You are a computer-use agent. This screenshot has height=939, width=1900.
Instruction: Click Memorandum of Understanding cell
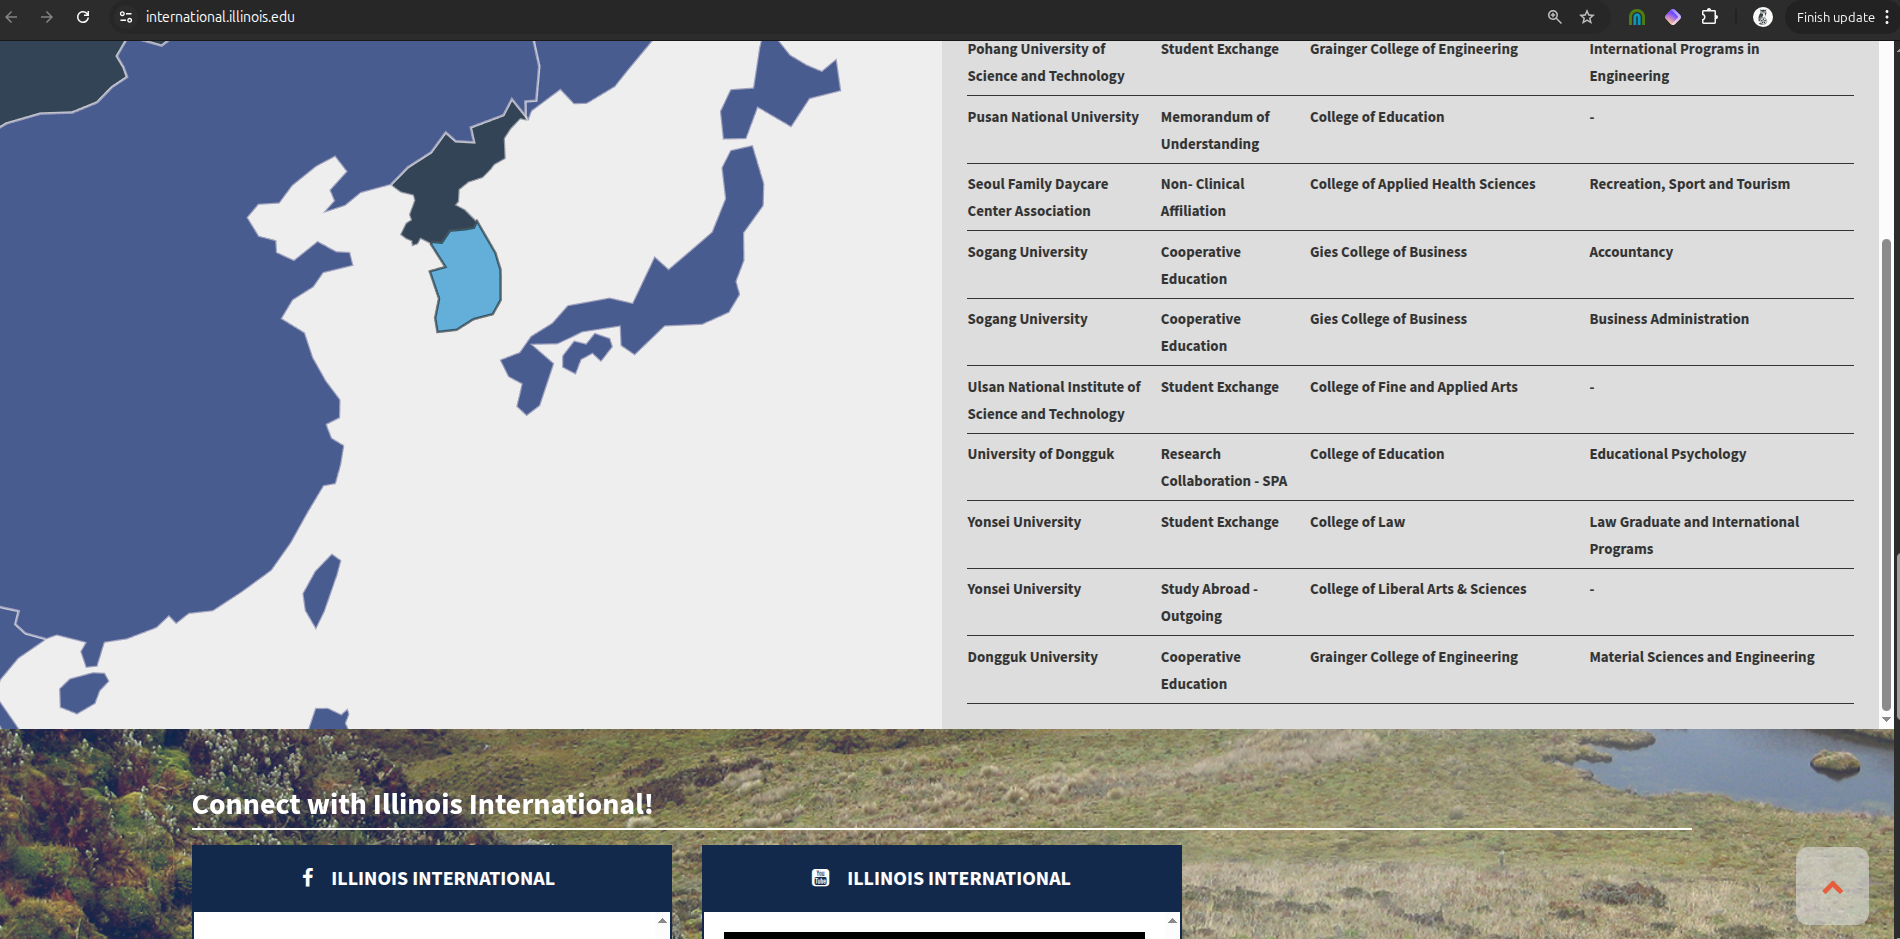[1215, 130]
